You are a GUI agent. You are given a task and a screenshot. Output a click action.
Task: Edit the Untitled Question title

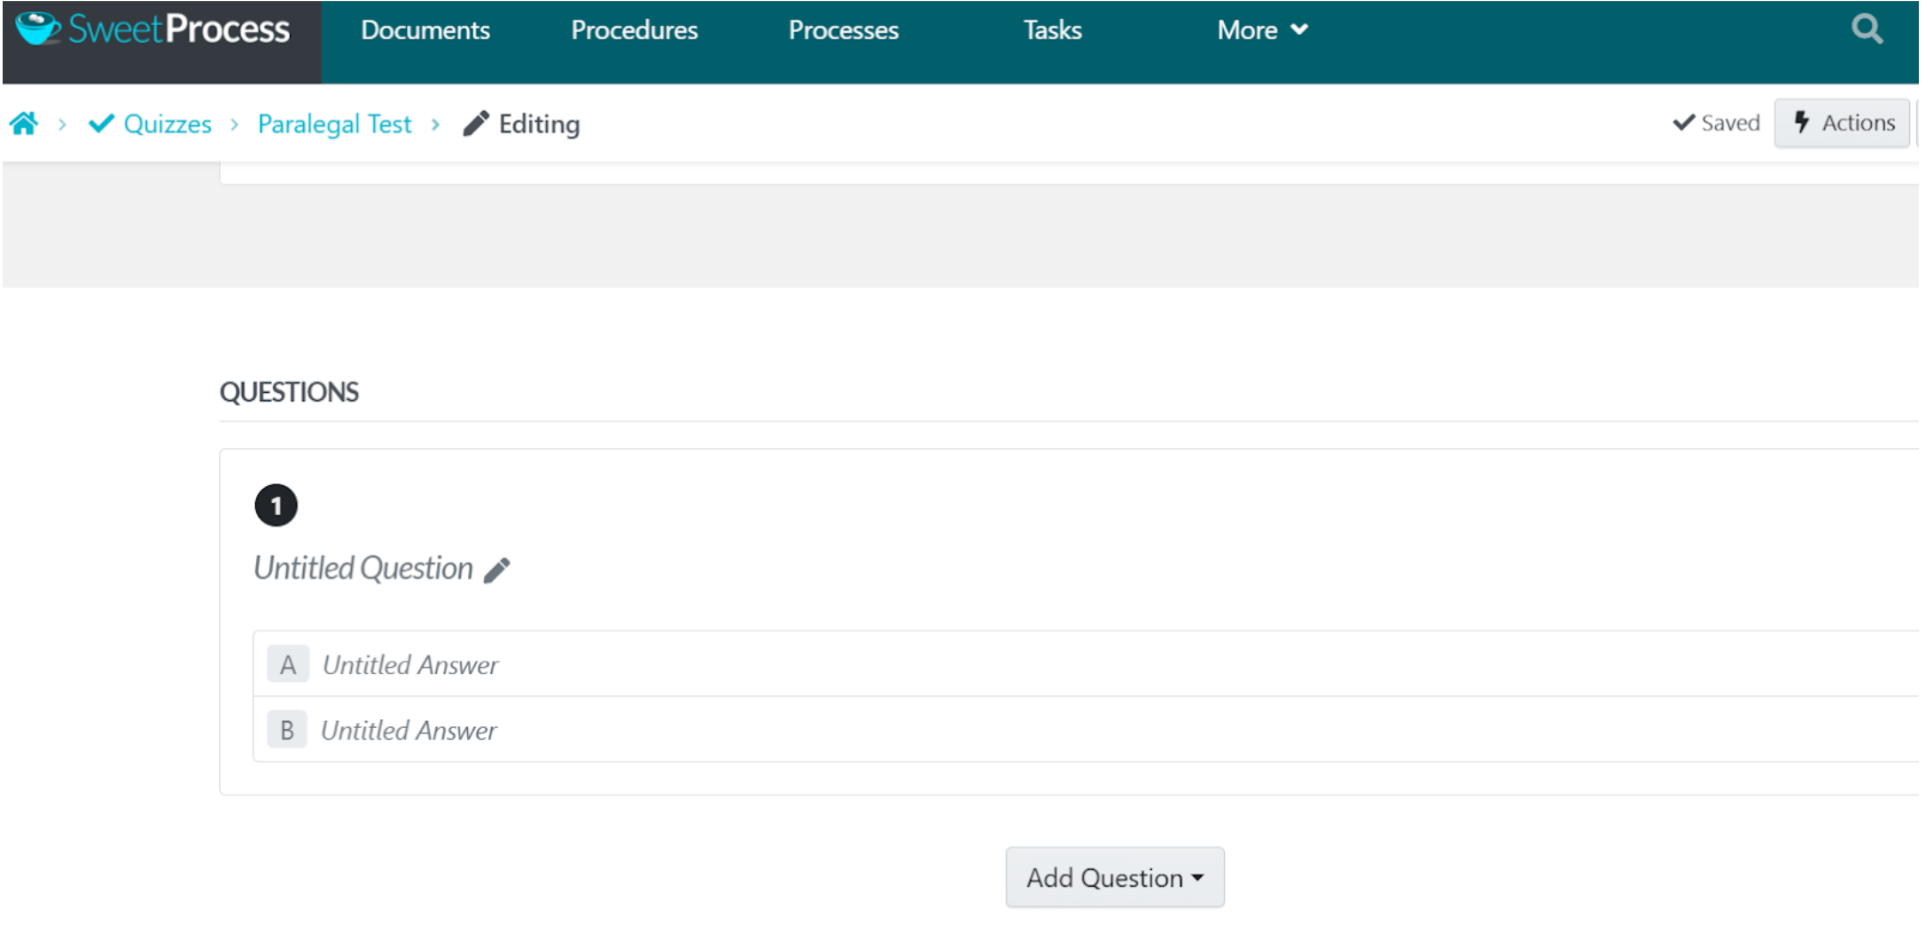tap(363, 568)
